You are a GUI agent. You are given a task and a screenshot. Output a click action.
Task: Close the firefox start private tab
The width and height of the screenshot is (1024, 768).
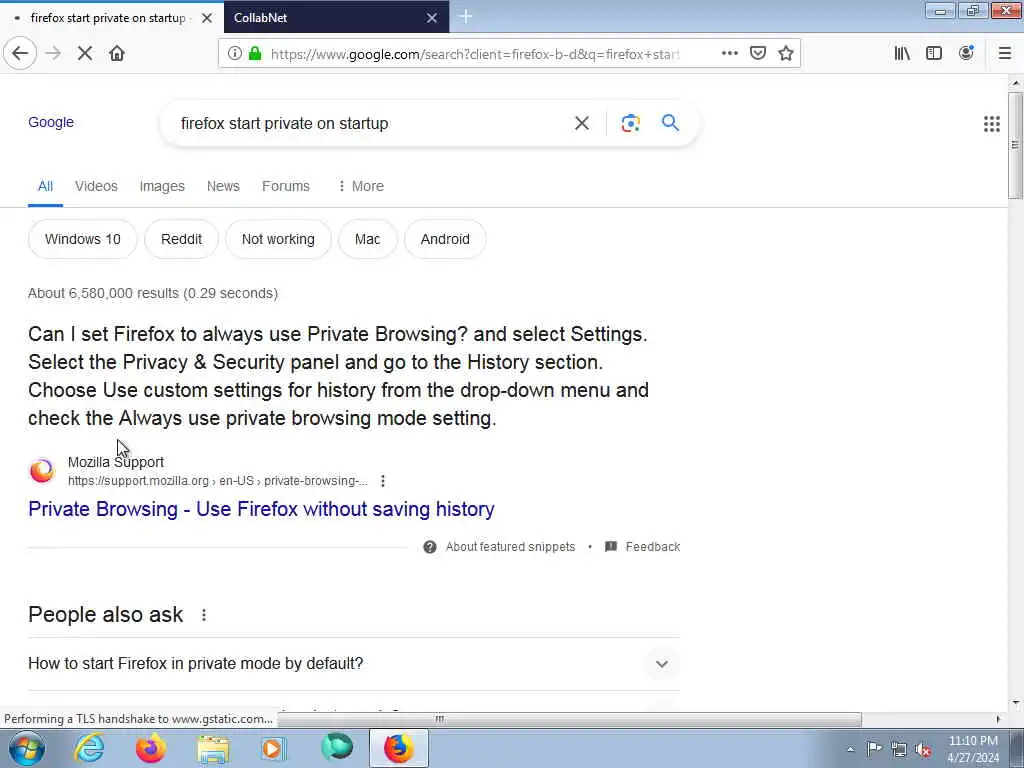point(207,18)
